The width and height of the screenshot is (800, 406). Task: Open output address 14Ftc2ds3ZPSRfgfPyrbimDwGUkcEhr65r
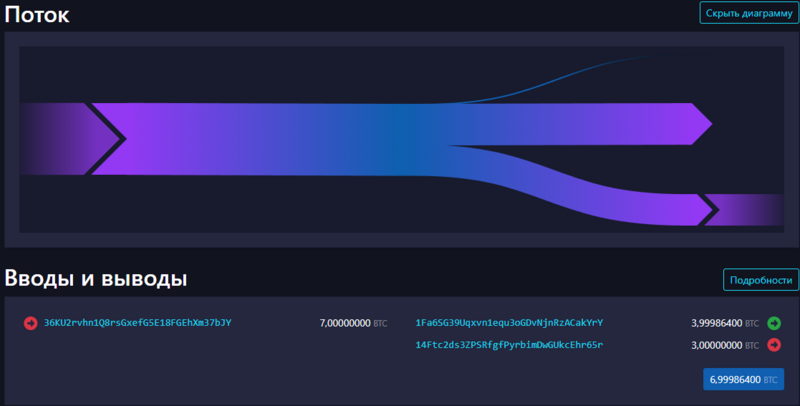[509, 345]
